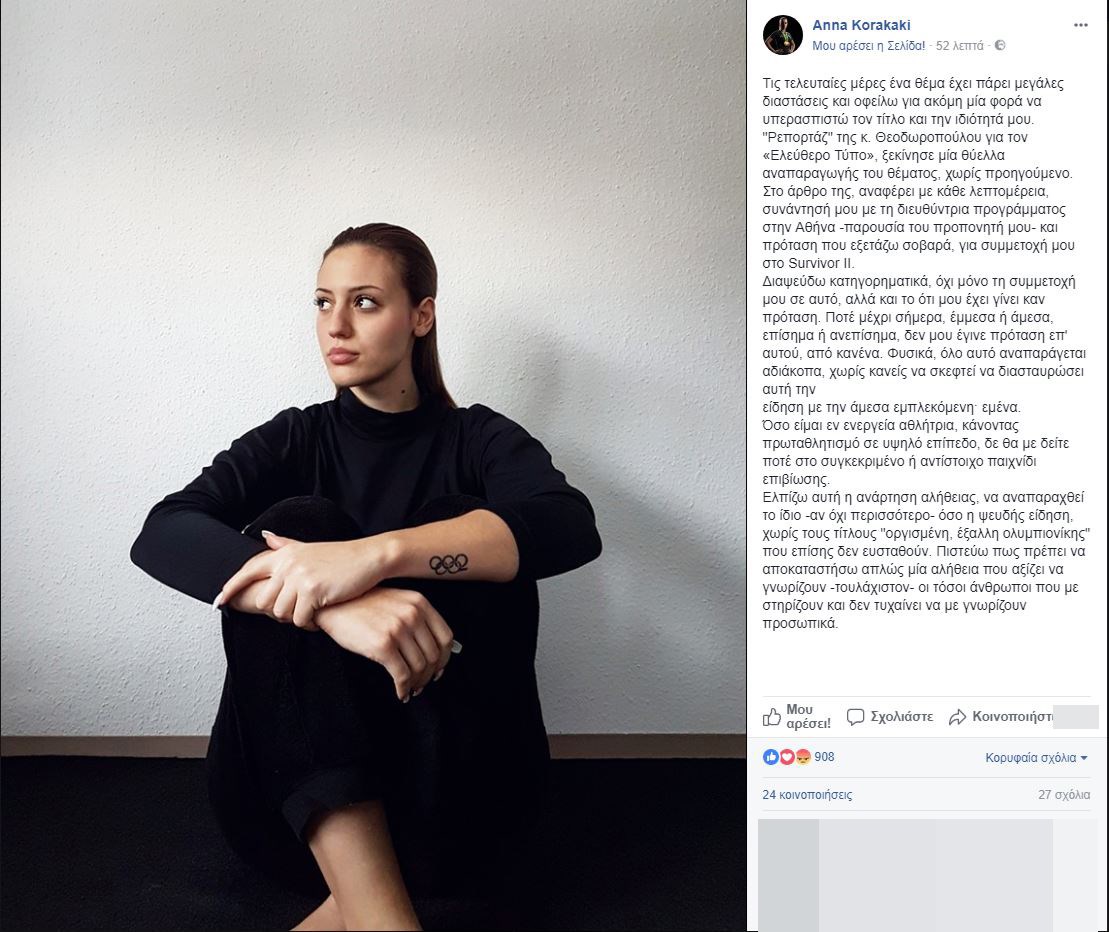1109x932 pixels.
Task: Expand the 'Κορυφαία σχόλια' sort dropdown
Action: 1036,757
